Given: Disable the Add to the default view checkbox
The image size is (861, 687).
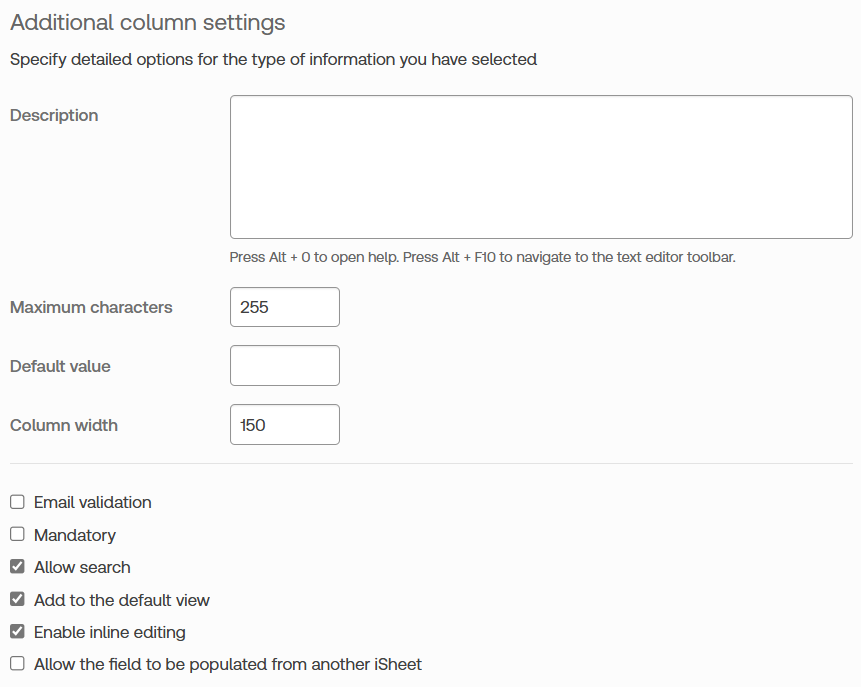Looking at the screenshot, I should point(17,600).
